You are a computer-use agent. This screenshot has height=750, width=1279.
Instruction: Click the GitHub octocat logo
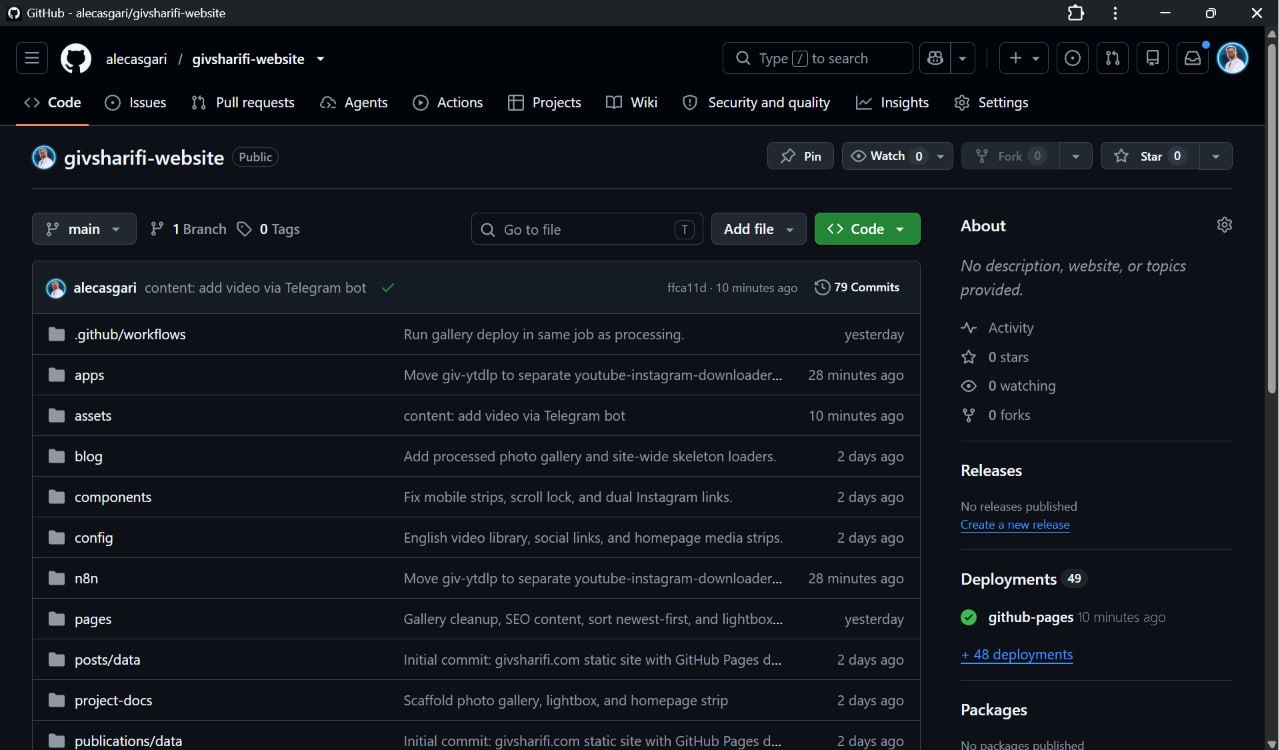coord(76,59)
